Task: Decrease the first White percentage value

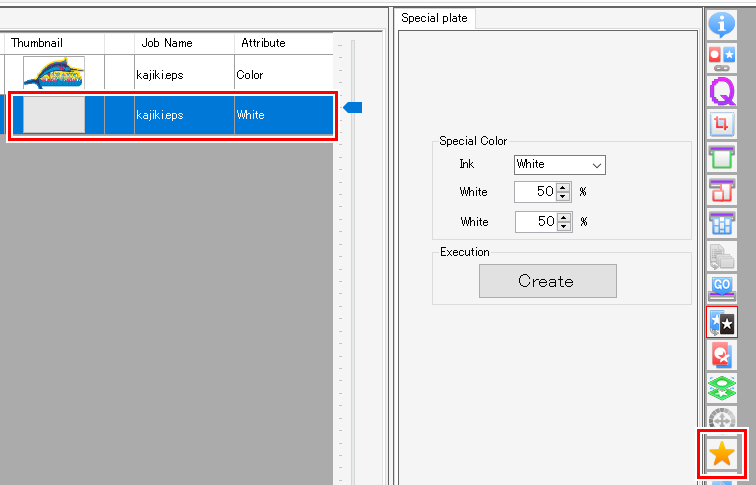Action: (563, 196)
